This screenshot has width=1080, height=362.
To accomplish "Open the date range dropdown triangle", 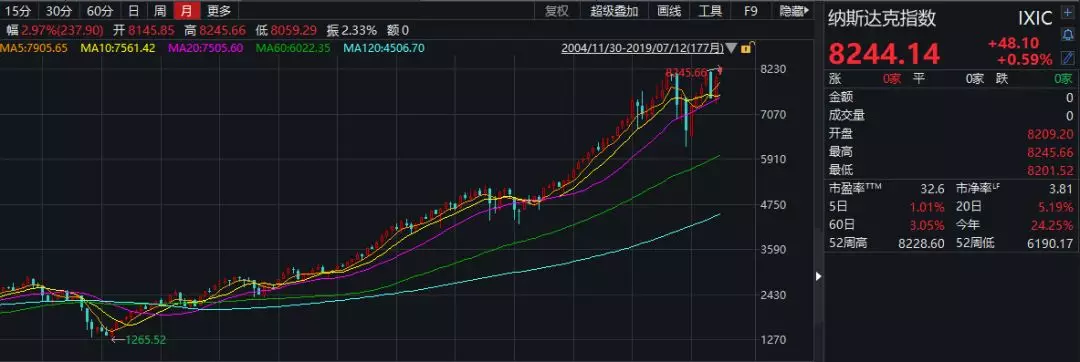I will click(x=732, y=49).
